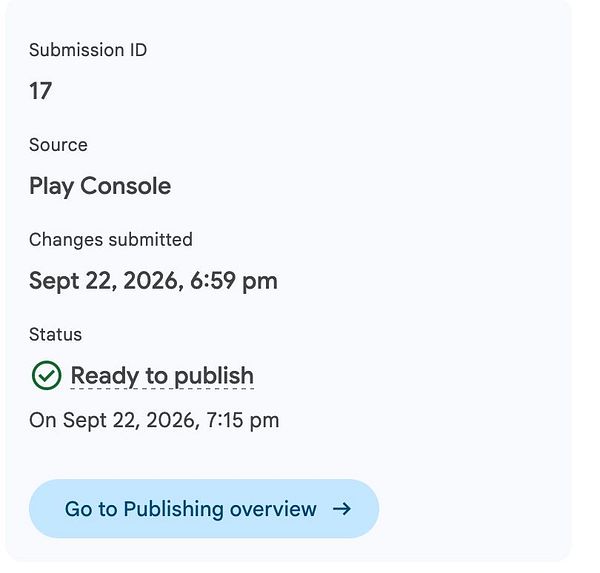Image resolution: width=600 pixels, height=573 pixels.
Task: Click the Sept 22, 2026, 6:59 pm timestamp
Action: [153, 281]
